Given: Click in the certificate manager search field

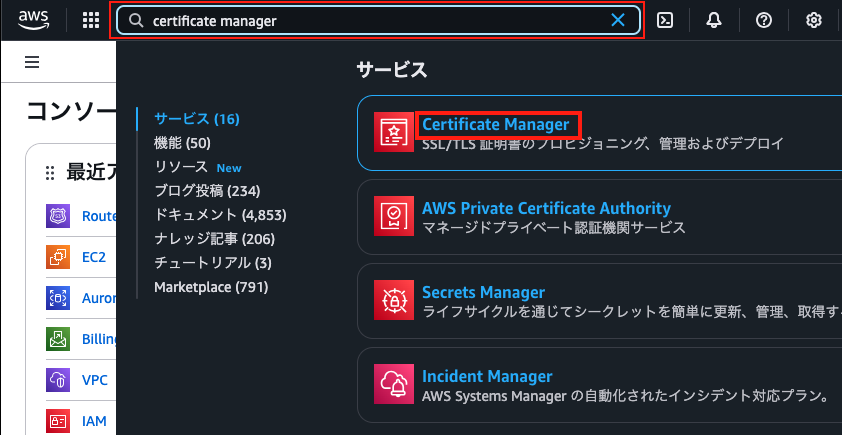Looking at the screenshot, I should coord(379,20).
